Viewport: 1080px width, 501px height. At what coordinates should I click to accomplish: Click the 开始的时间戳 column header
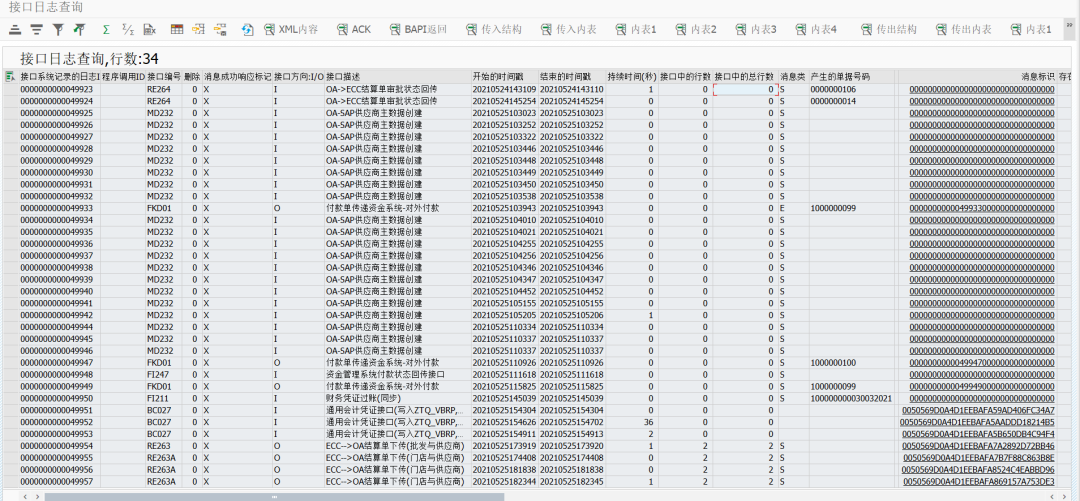(505, 76)
